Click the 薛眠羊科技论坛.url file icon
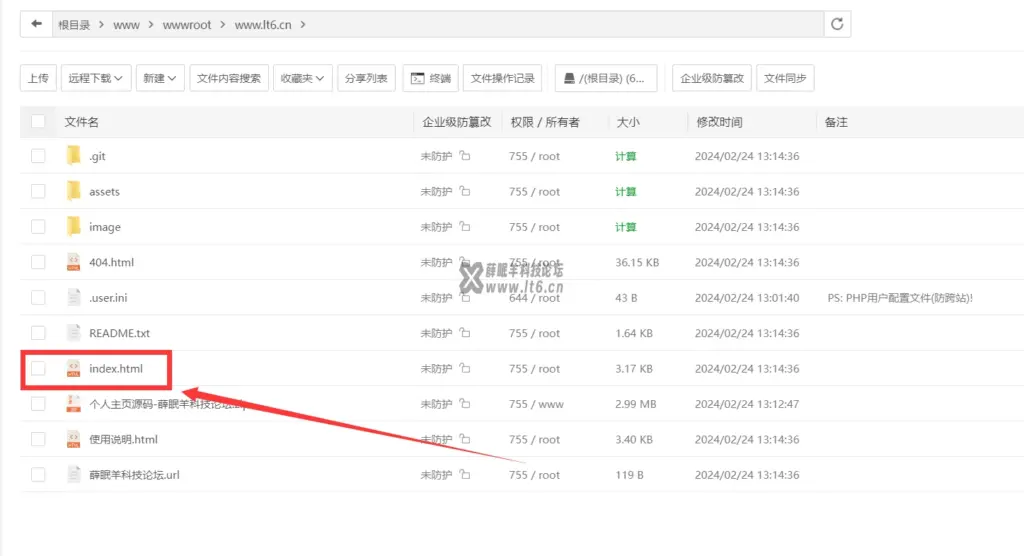 point(73,474)
